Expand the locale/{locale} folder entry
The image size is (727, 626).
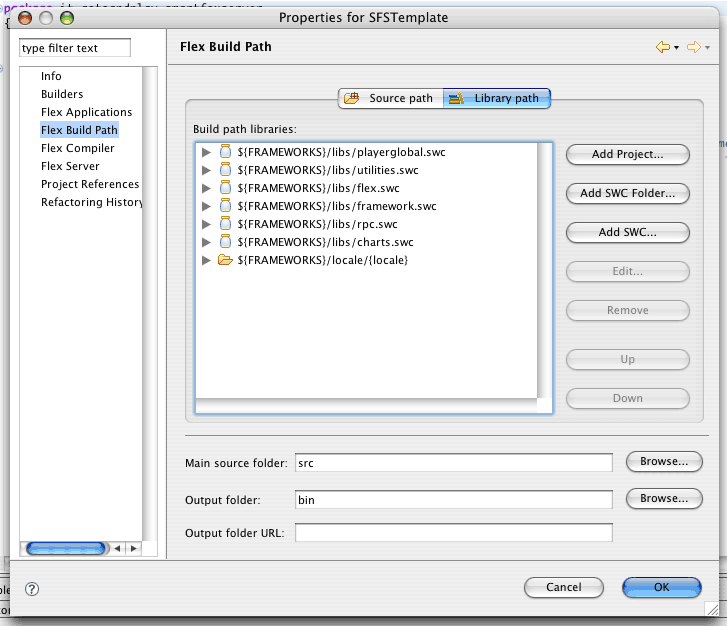206,260
